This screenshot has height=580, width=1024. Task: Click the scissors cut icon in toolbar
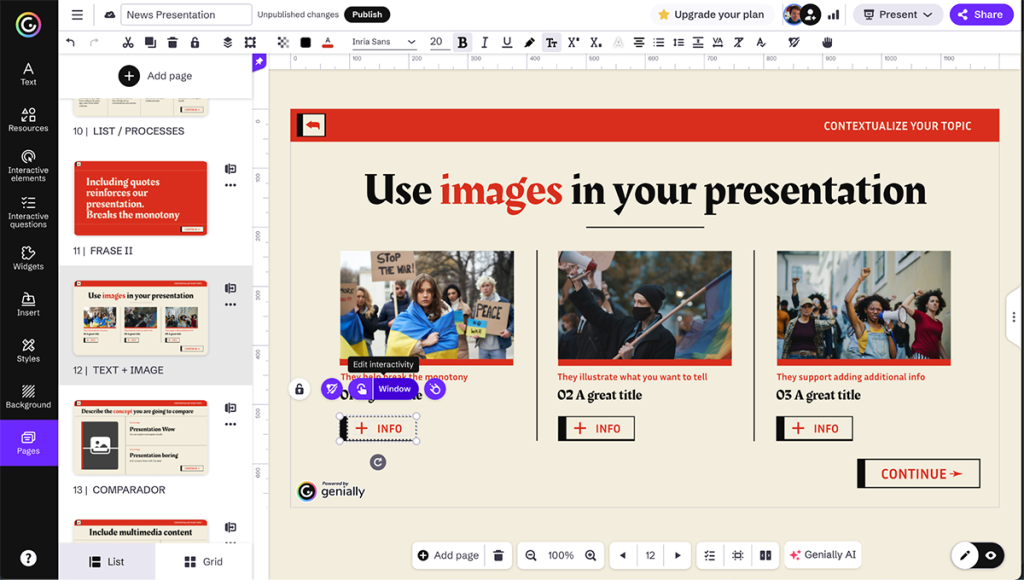pos(127,42)
